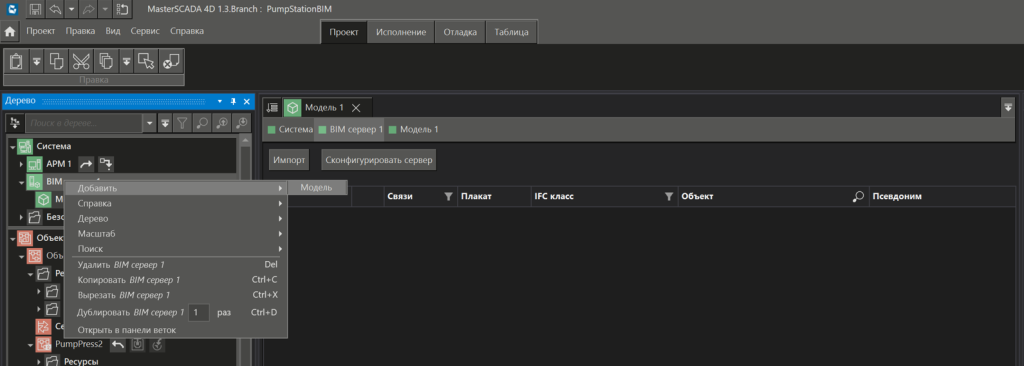
Task: Select Модель in the Добавить submenu
Action: pos(317,188)
